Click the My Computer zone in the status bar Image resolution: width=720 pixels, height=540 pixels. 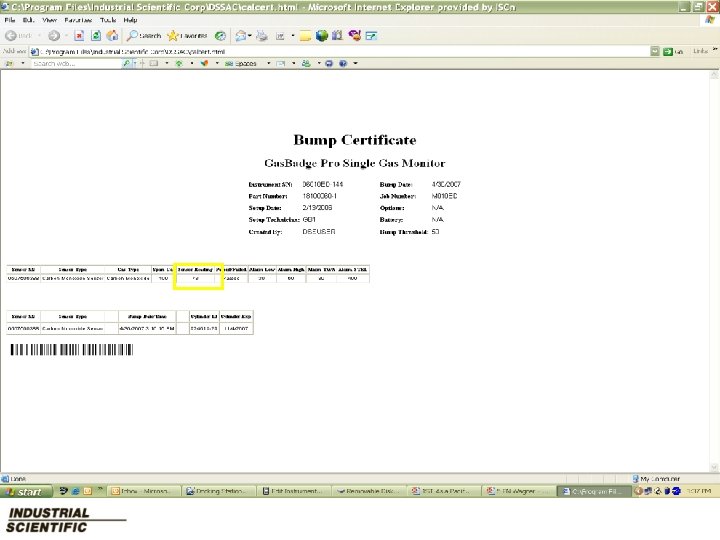point(657,478)
